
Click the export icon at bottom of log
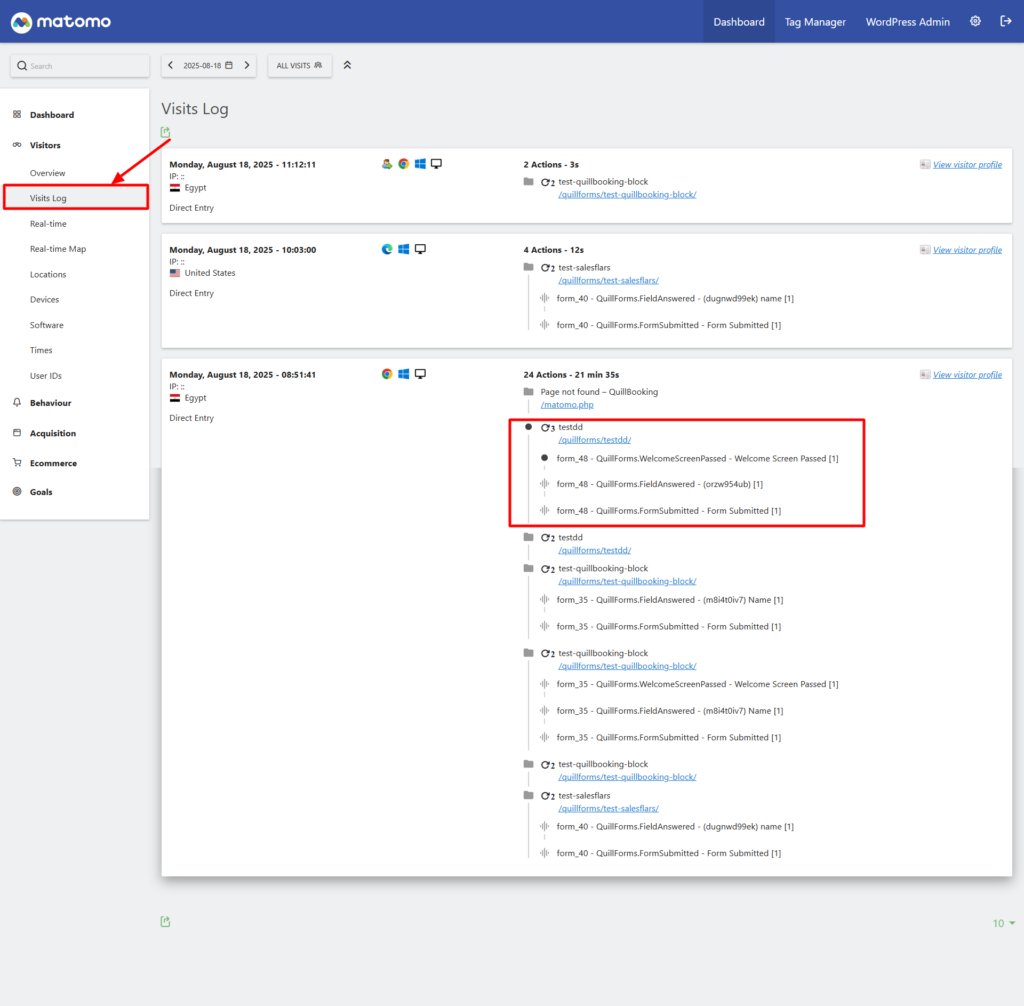pyautogui.click(x=165, y=922)
